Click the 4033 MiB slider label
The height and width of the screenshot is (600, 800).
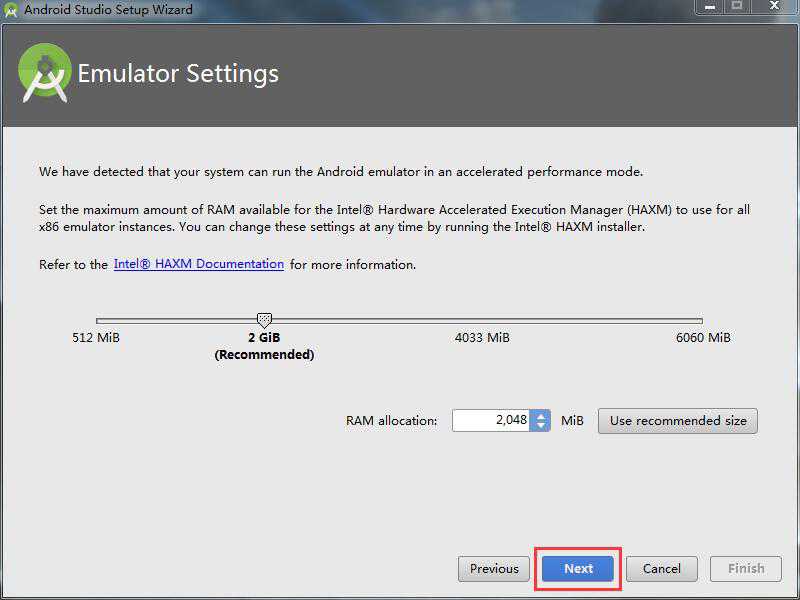(x=482, y=338)
